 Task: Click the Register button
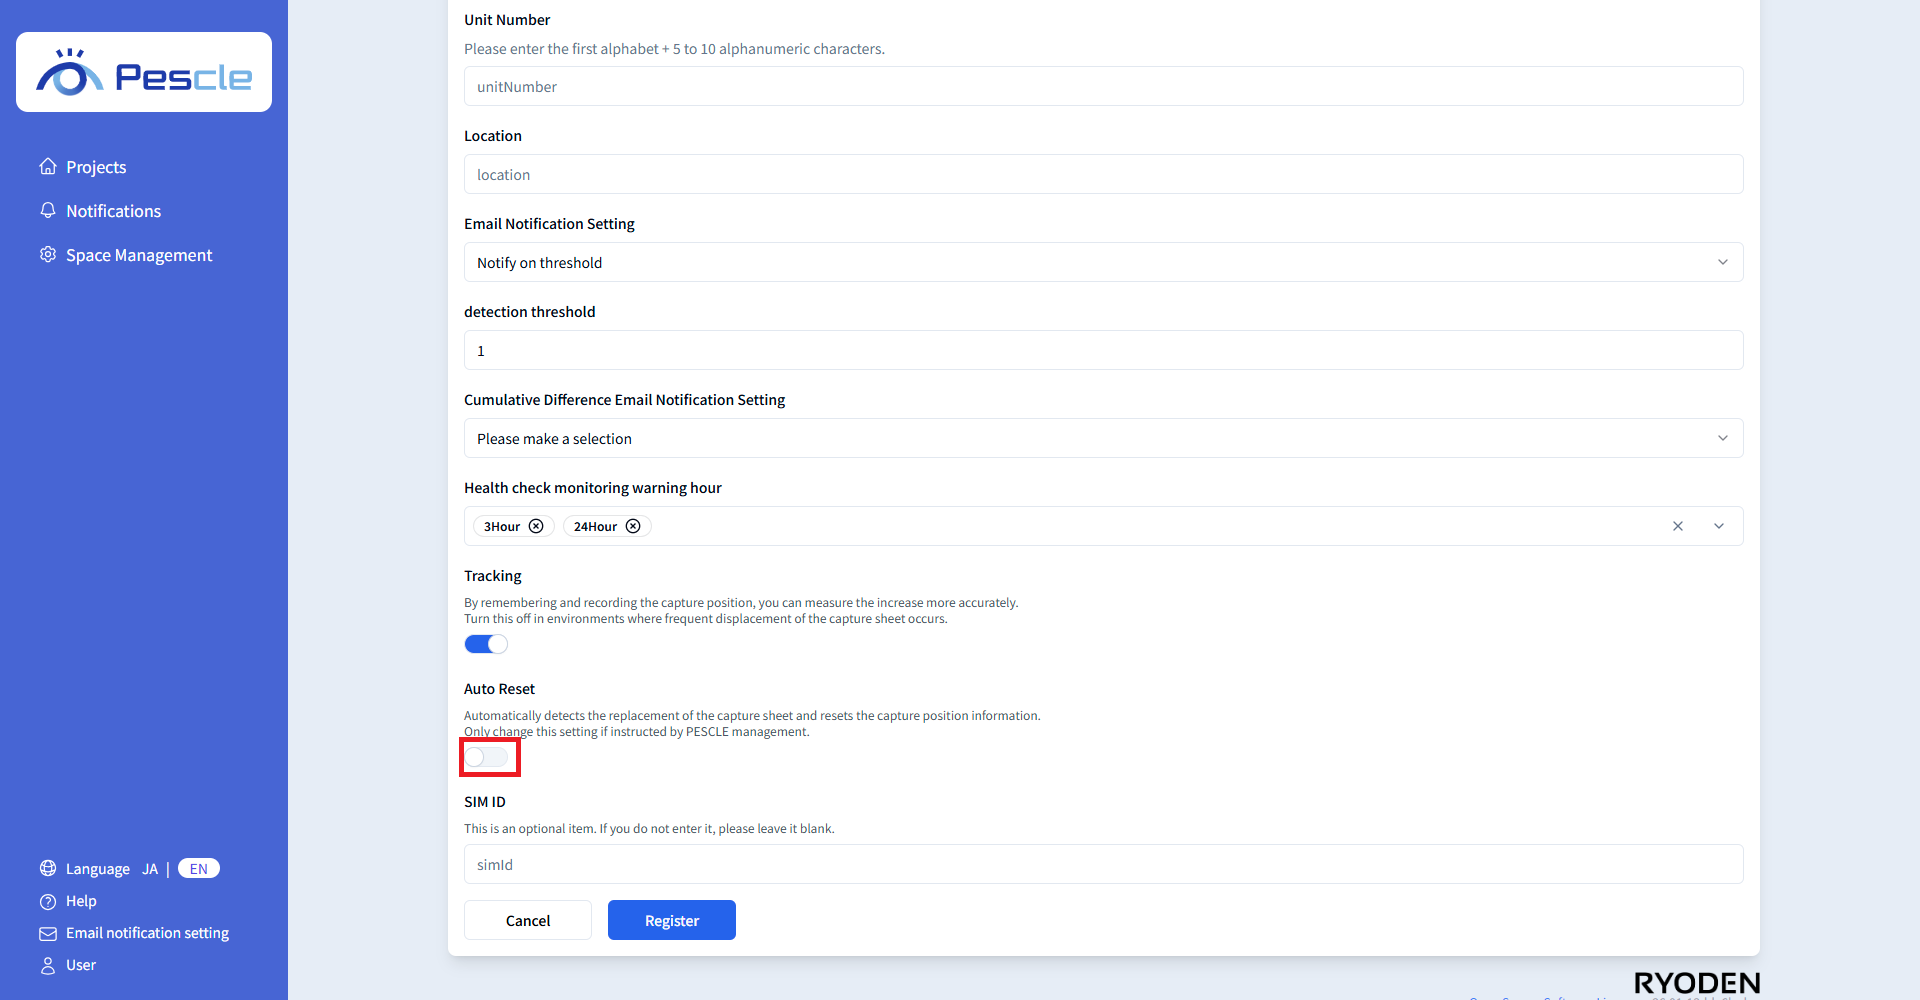tap(672, 920)
